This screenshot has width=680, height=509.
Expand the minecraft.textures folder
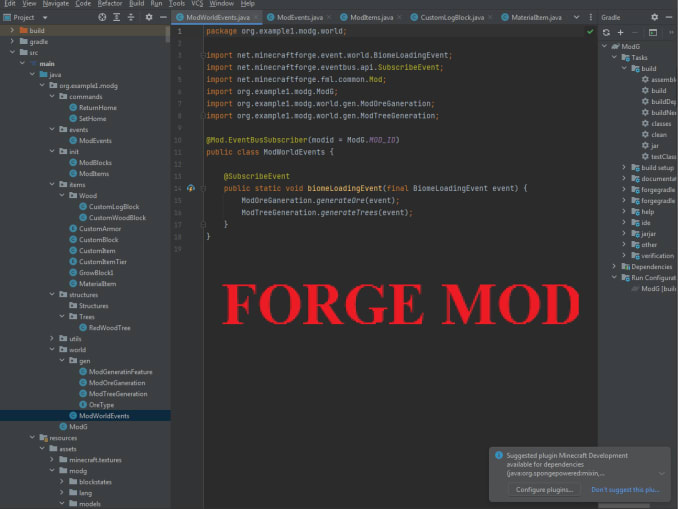[52, 460]
